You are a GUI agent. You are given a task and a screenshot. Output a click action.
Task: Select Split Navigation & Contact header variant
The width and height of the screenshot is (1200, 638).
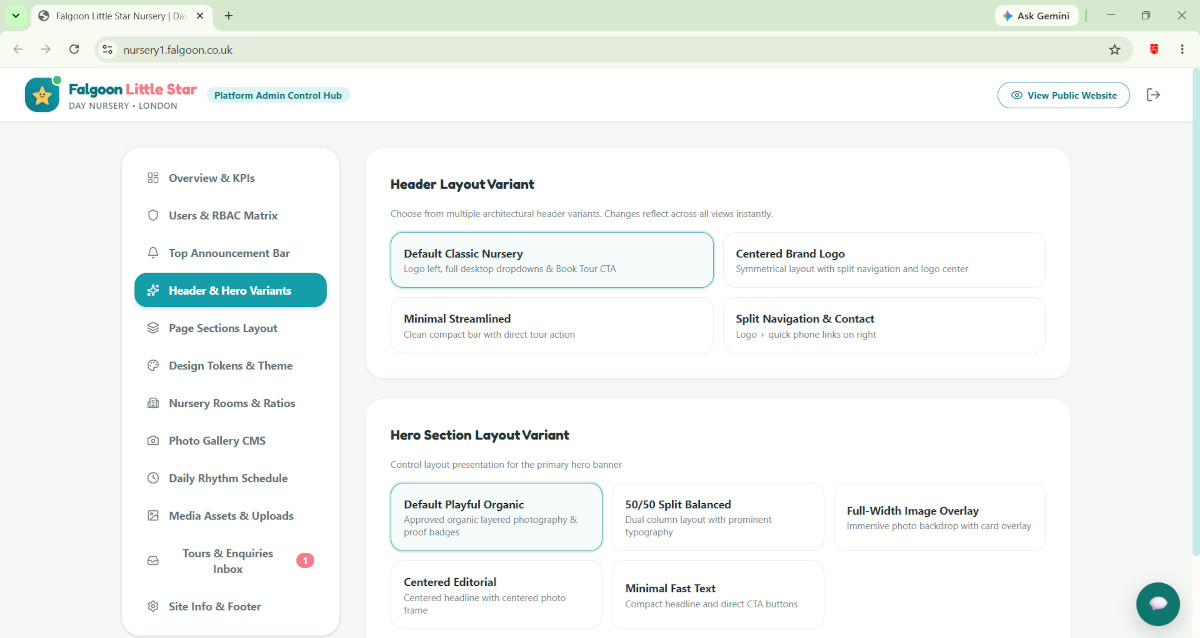click(884, 325)
